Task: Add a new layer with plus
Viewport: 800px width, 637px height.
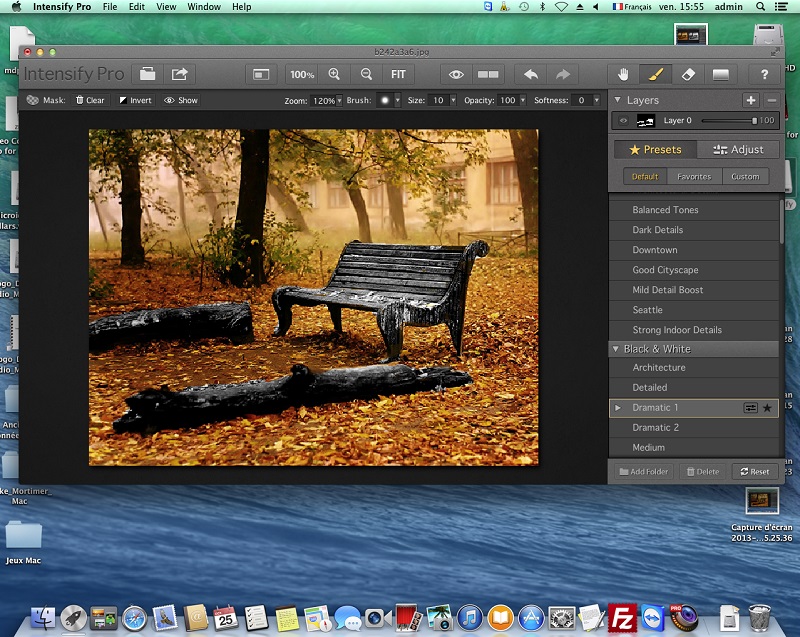Action: click(x=751, y=100)
